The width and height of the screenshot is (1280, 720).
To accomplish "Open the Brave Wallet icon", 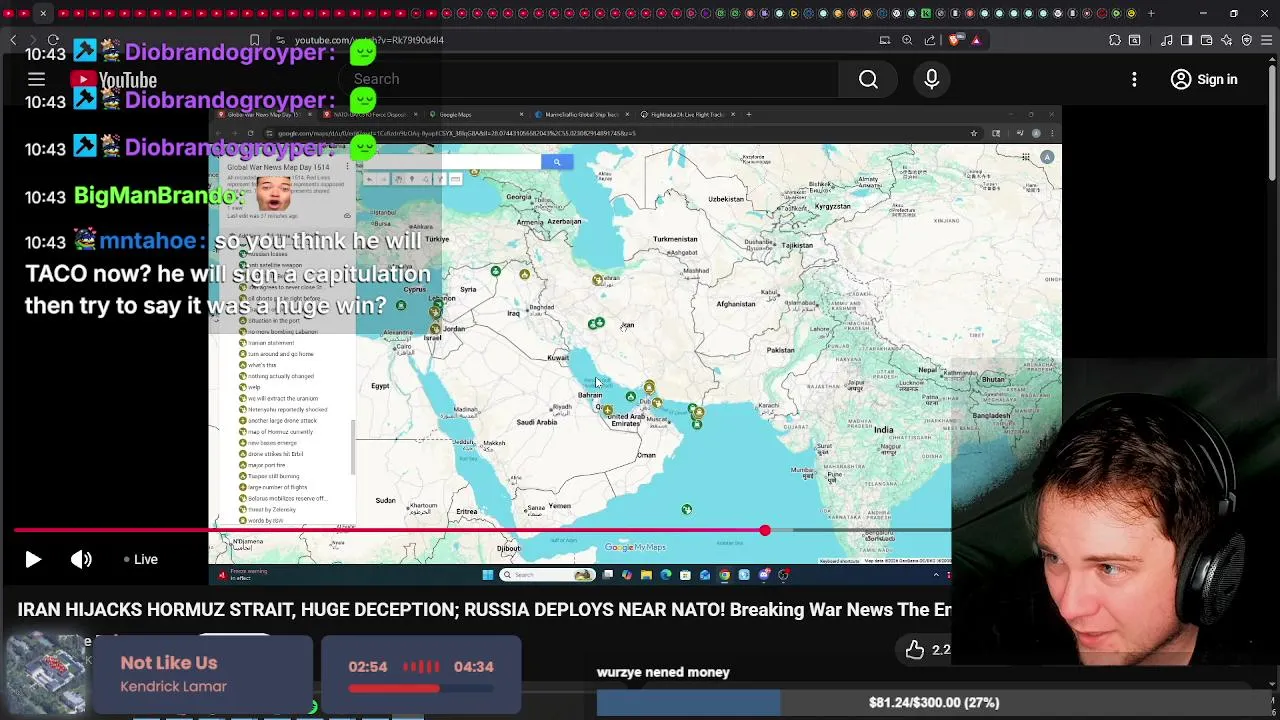I will click(1207, 40).
